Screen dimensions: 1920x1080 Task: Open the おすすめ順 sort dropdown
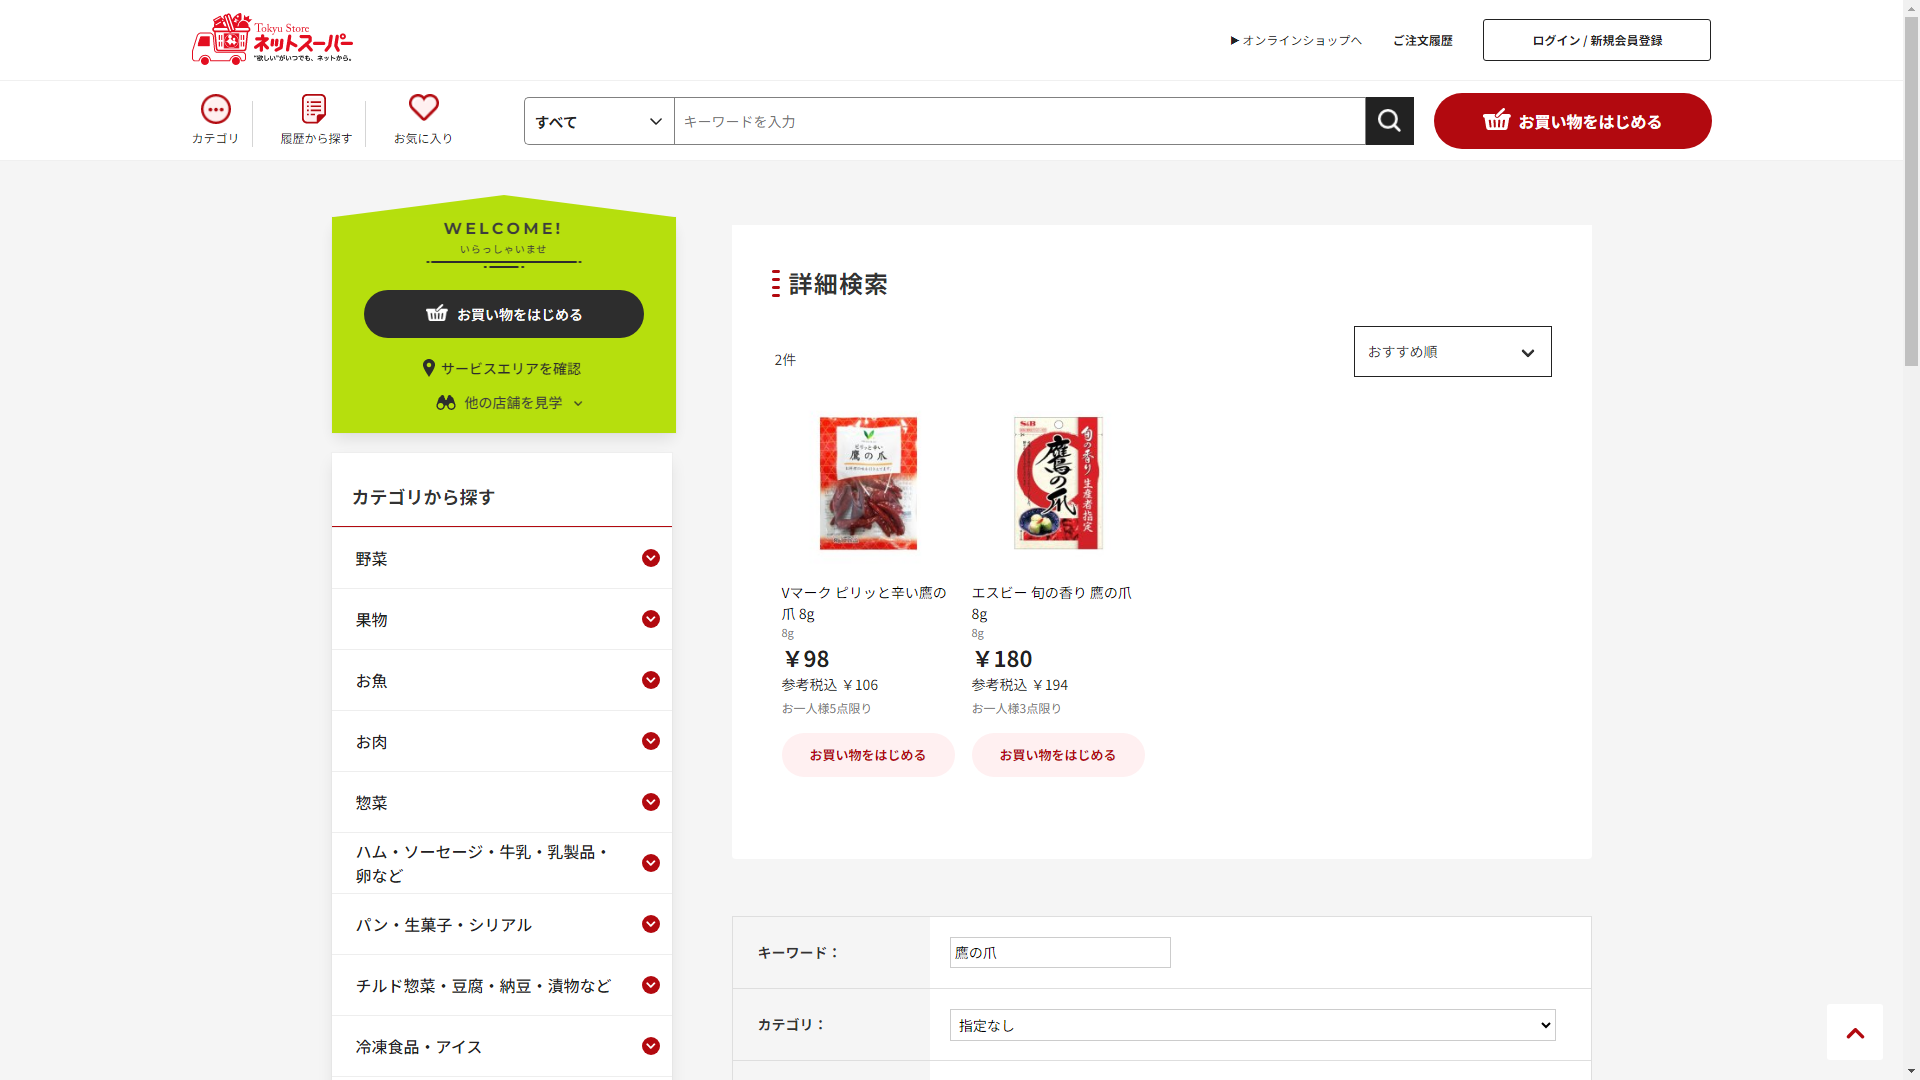(1452, 352)
